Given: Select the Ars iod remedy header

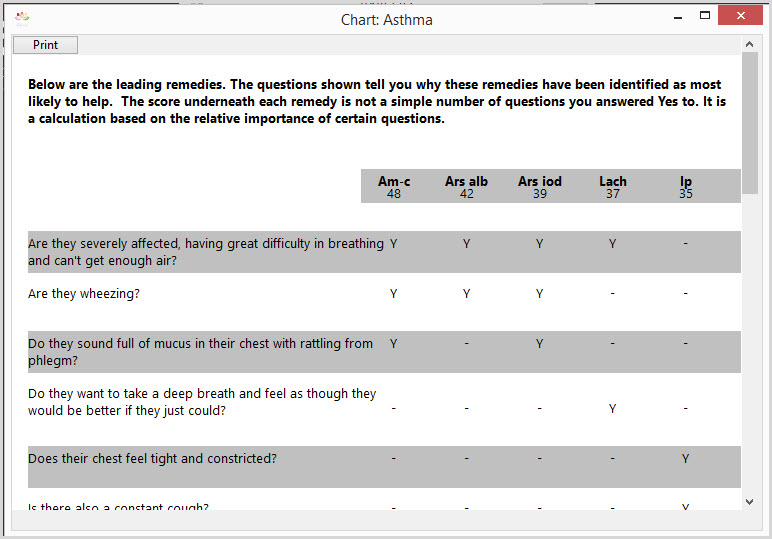Looking at the screenshot, I should point(540,187).
